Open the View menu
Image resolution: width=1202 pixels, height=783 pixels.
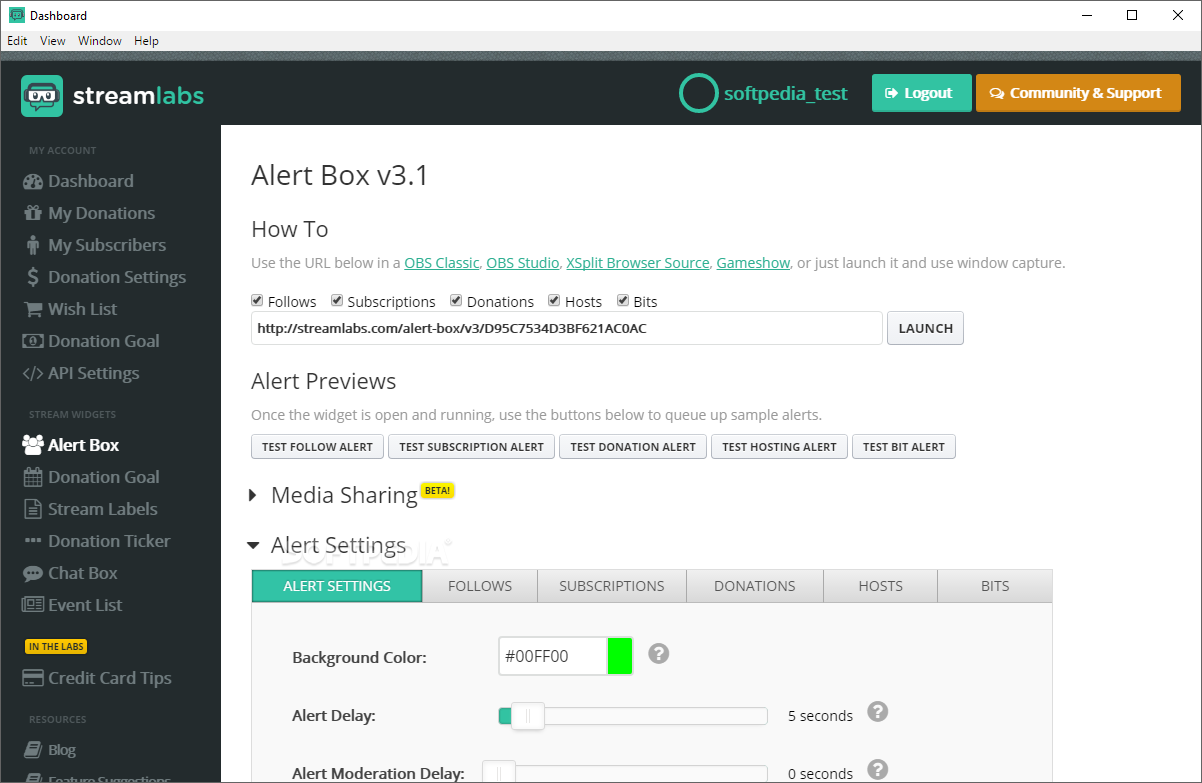click(x=53, y=41)
